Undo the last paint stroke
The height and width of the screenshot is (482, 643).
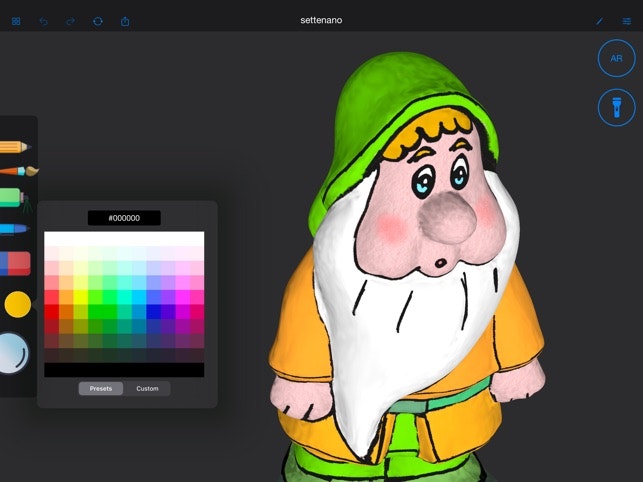tap(43, 21)
